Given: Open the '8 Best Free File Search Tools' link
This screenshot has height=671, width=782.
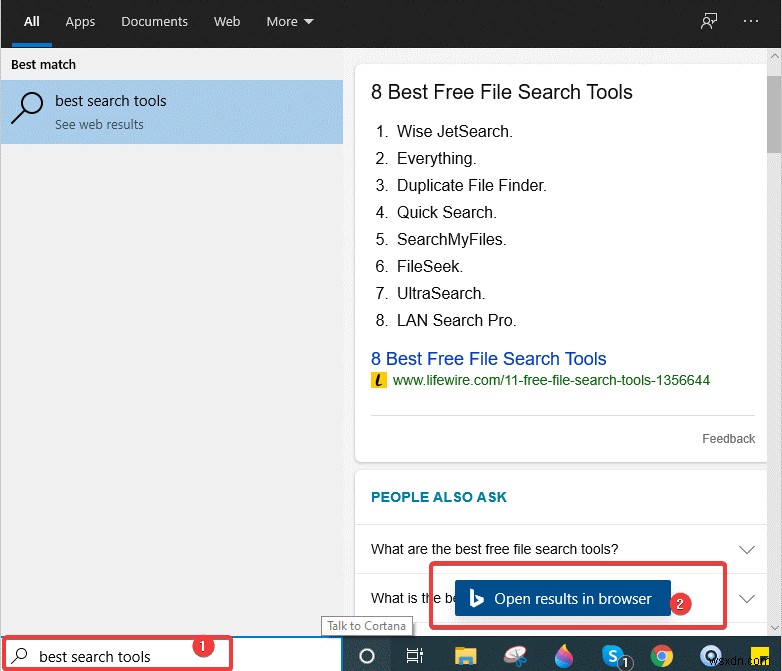Looking at the screenshot, I should pos(488,359).
